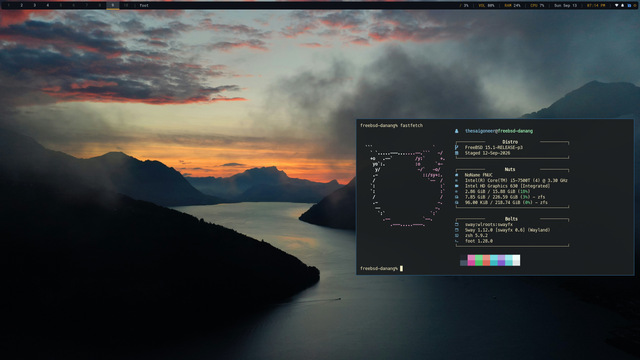Click the white color block in palette
Screen dimensions: 640x360
click(516, 260)
